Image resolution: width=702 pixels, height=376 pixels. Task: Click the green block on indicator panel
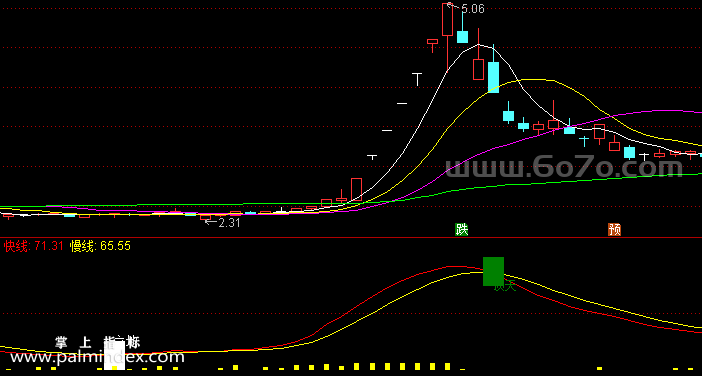493,271
